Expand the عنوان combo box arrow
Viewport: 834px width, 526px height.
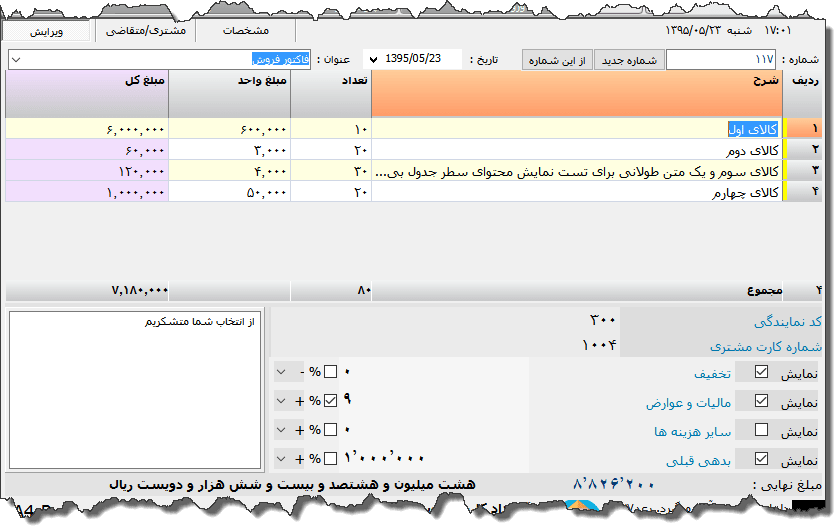point(15,60)
